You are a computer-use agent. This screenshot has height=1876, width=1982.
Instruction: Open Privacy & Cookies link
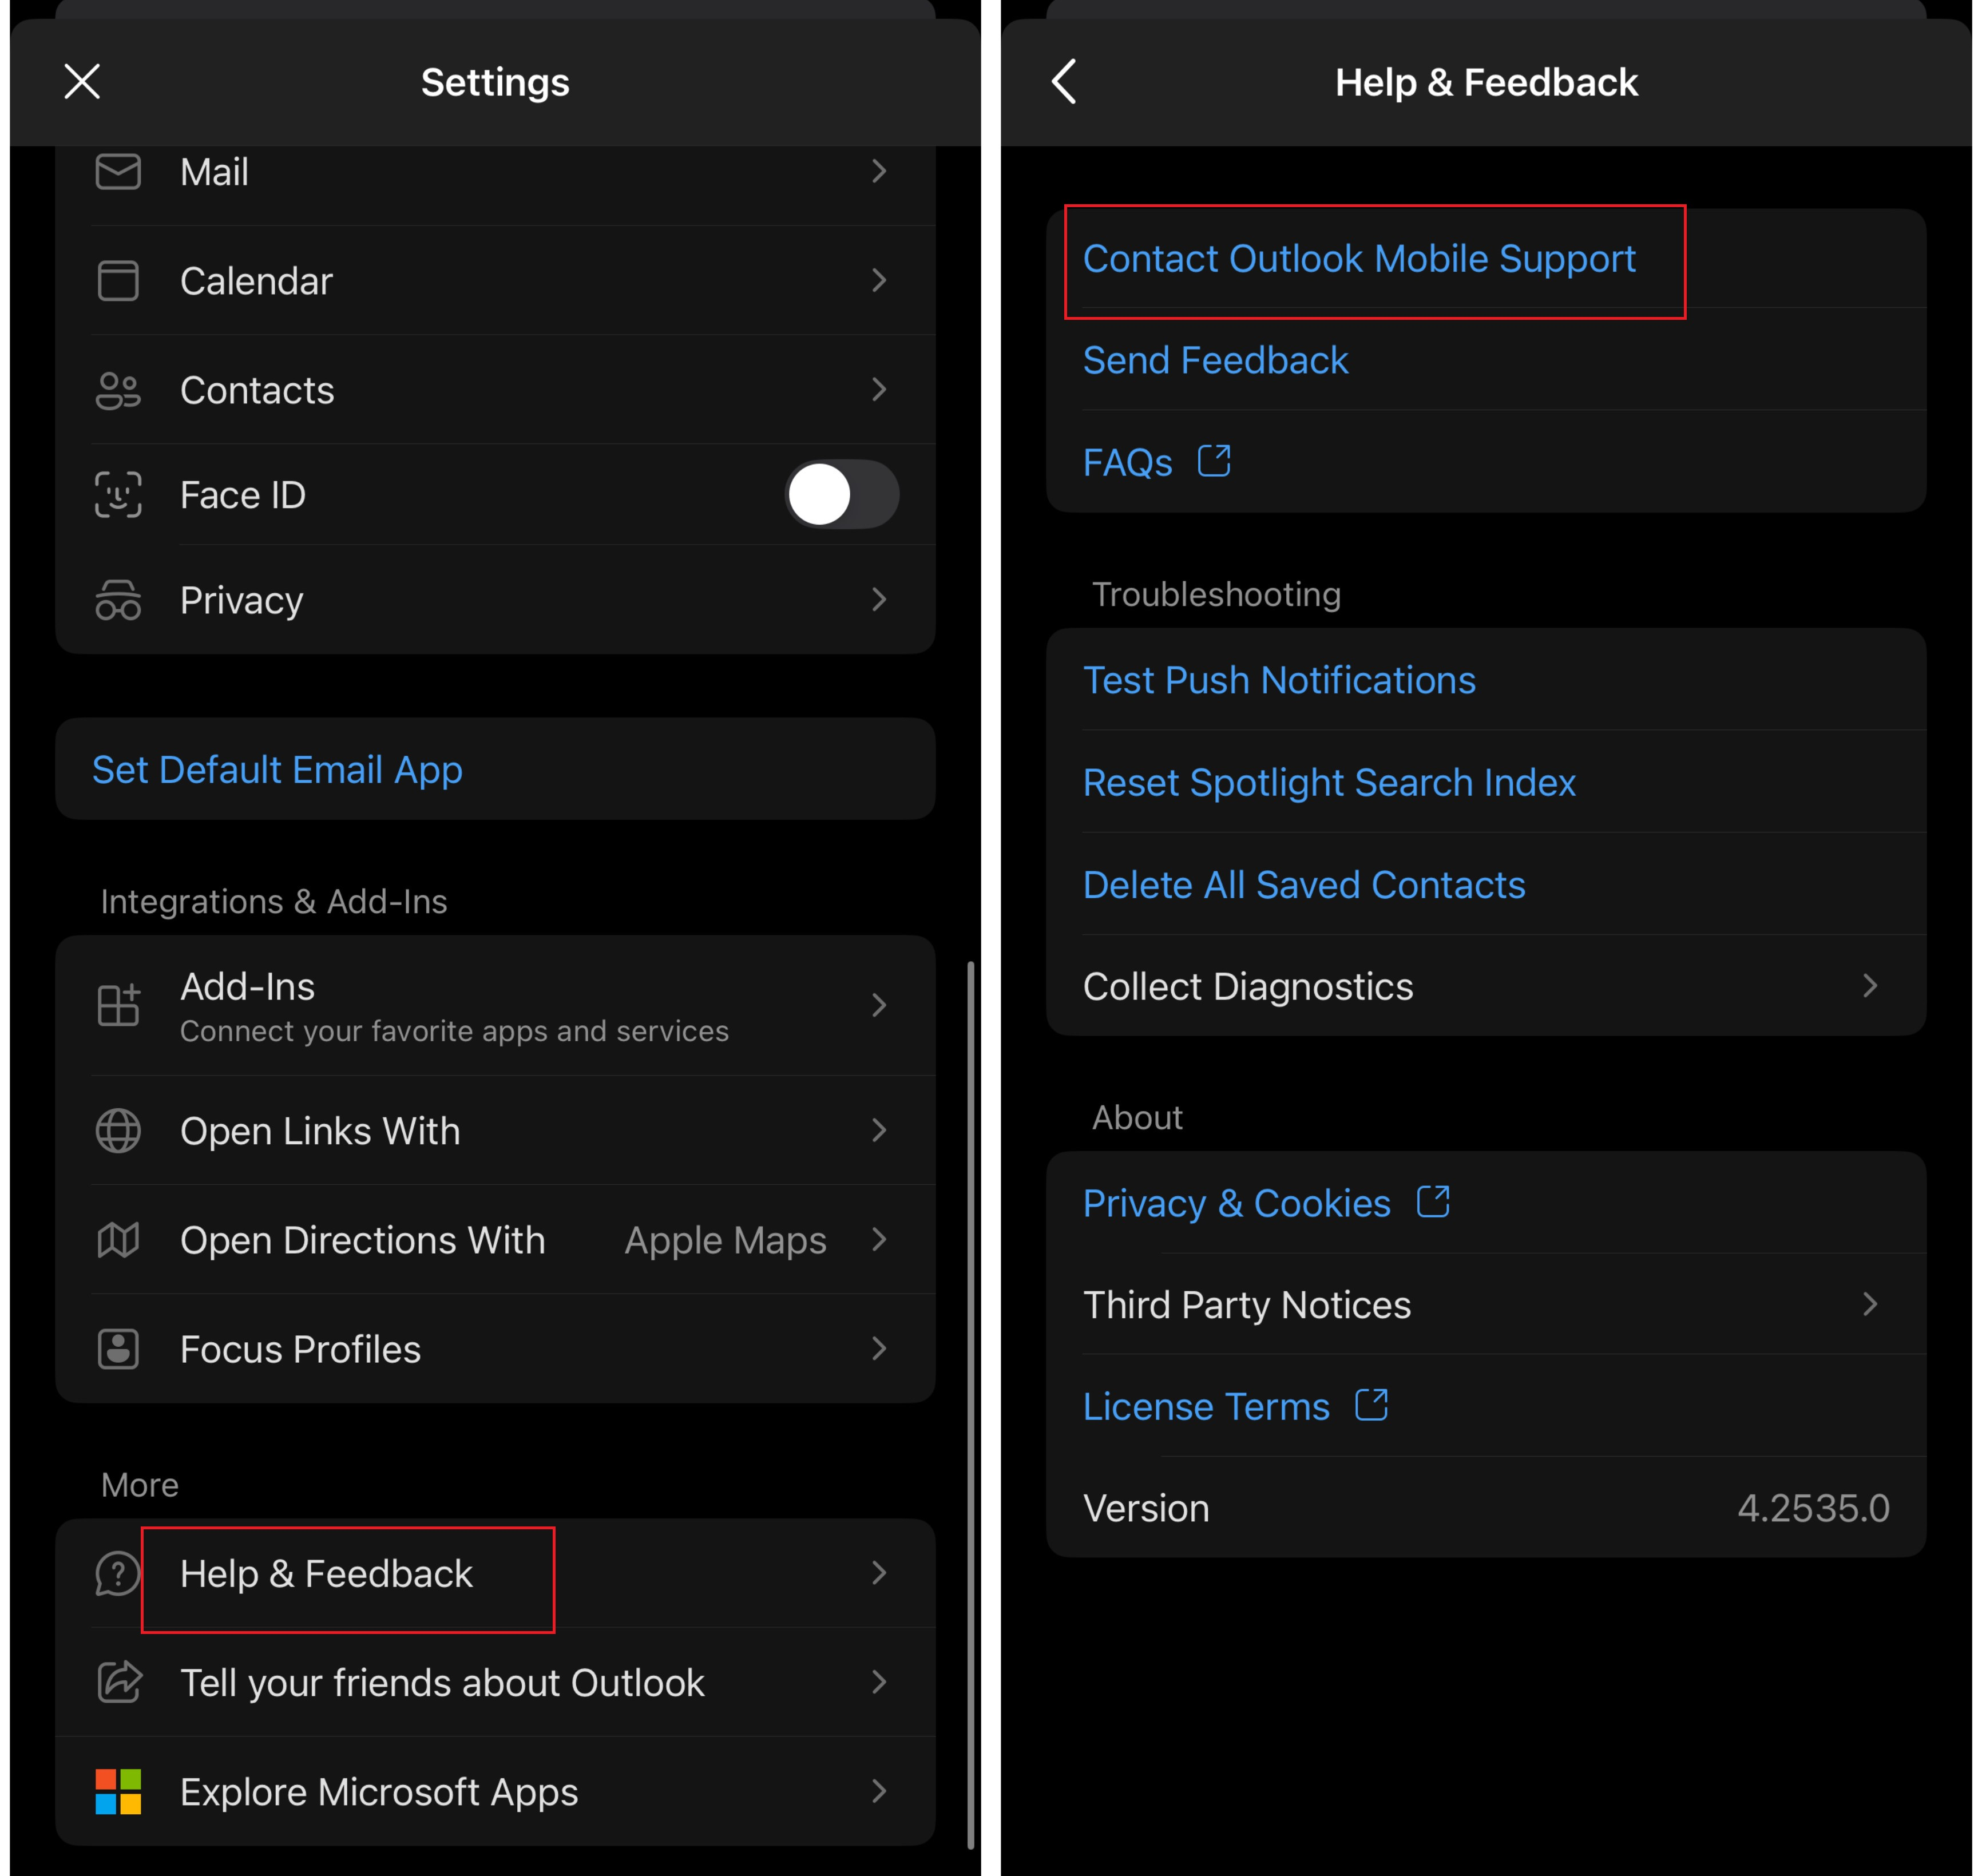click(1486, 1203)
